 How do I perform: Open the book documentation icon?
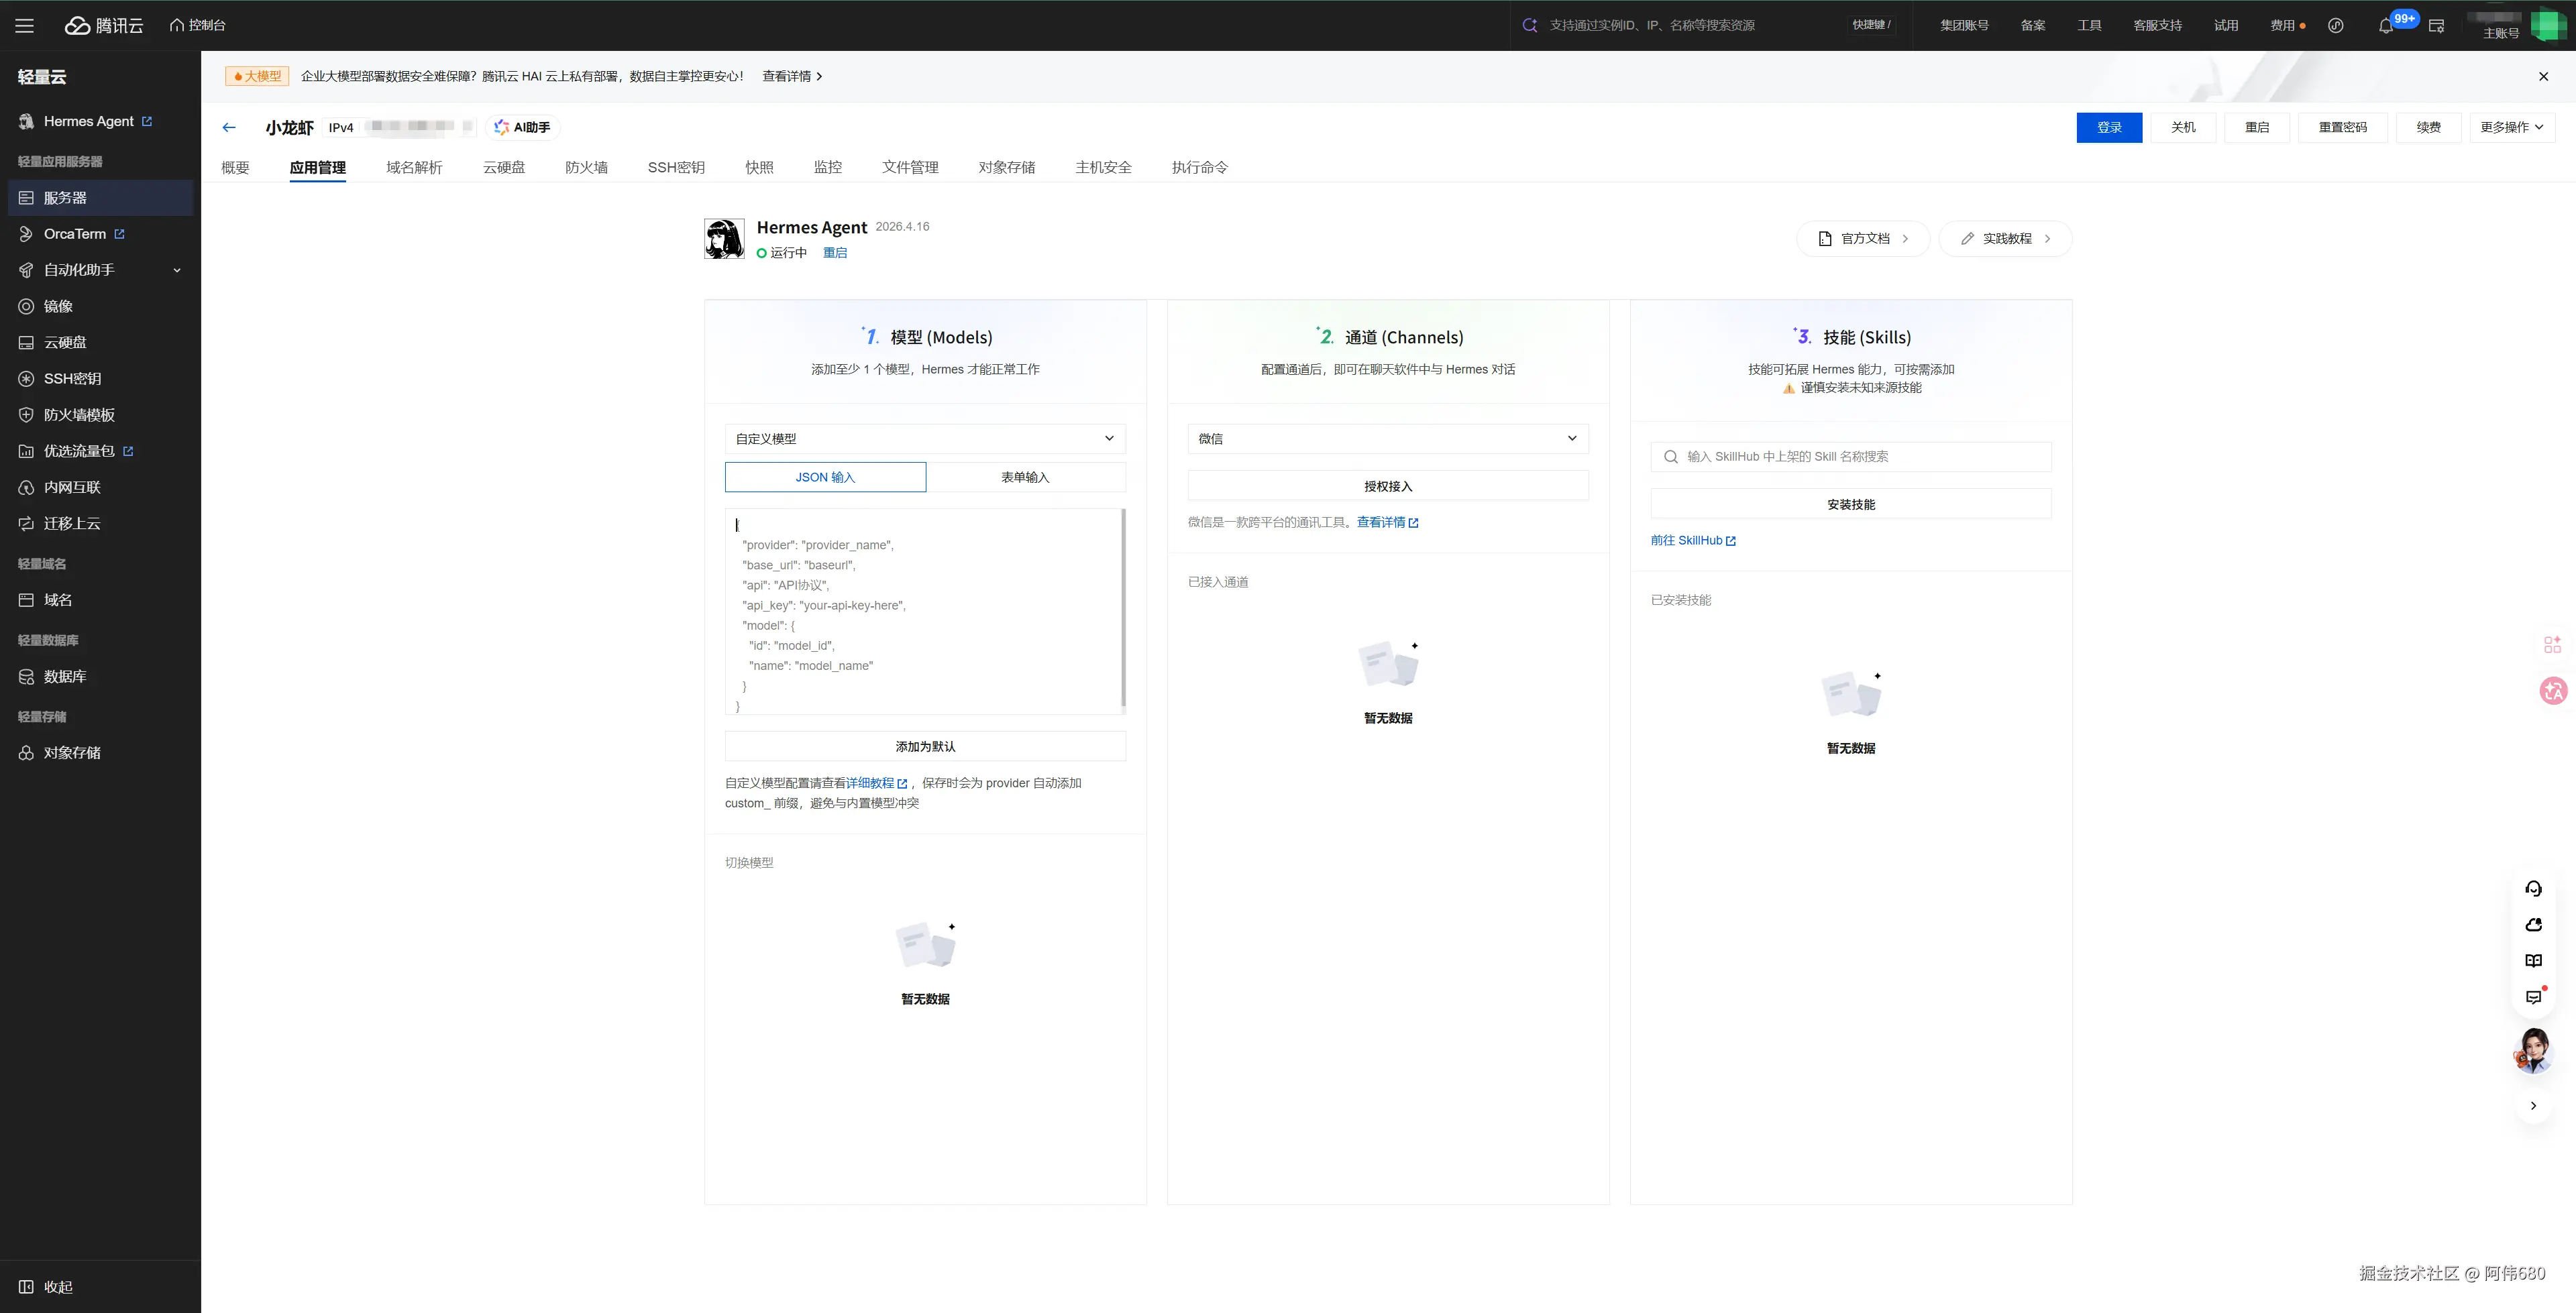coord(2533,961)
